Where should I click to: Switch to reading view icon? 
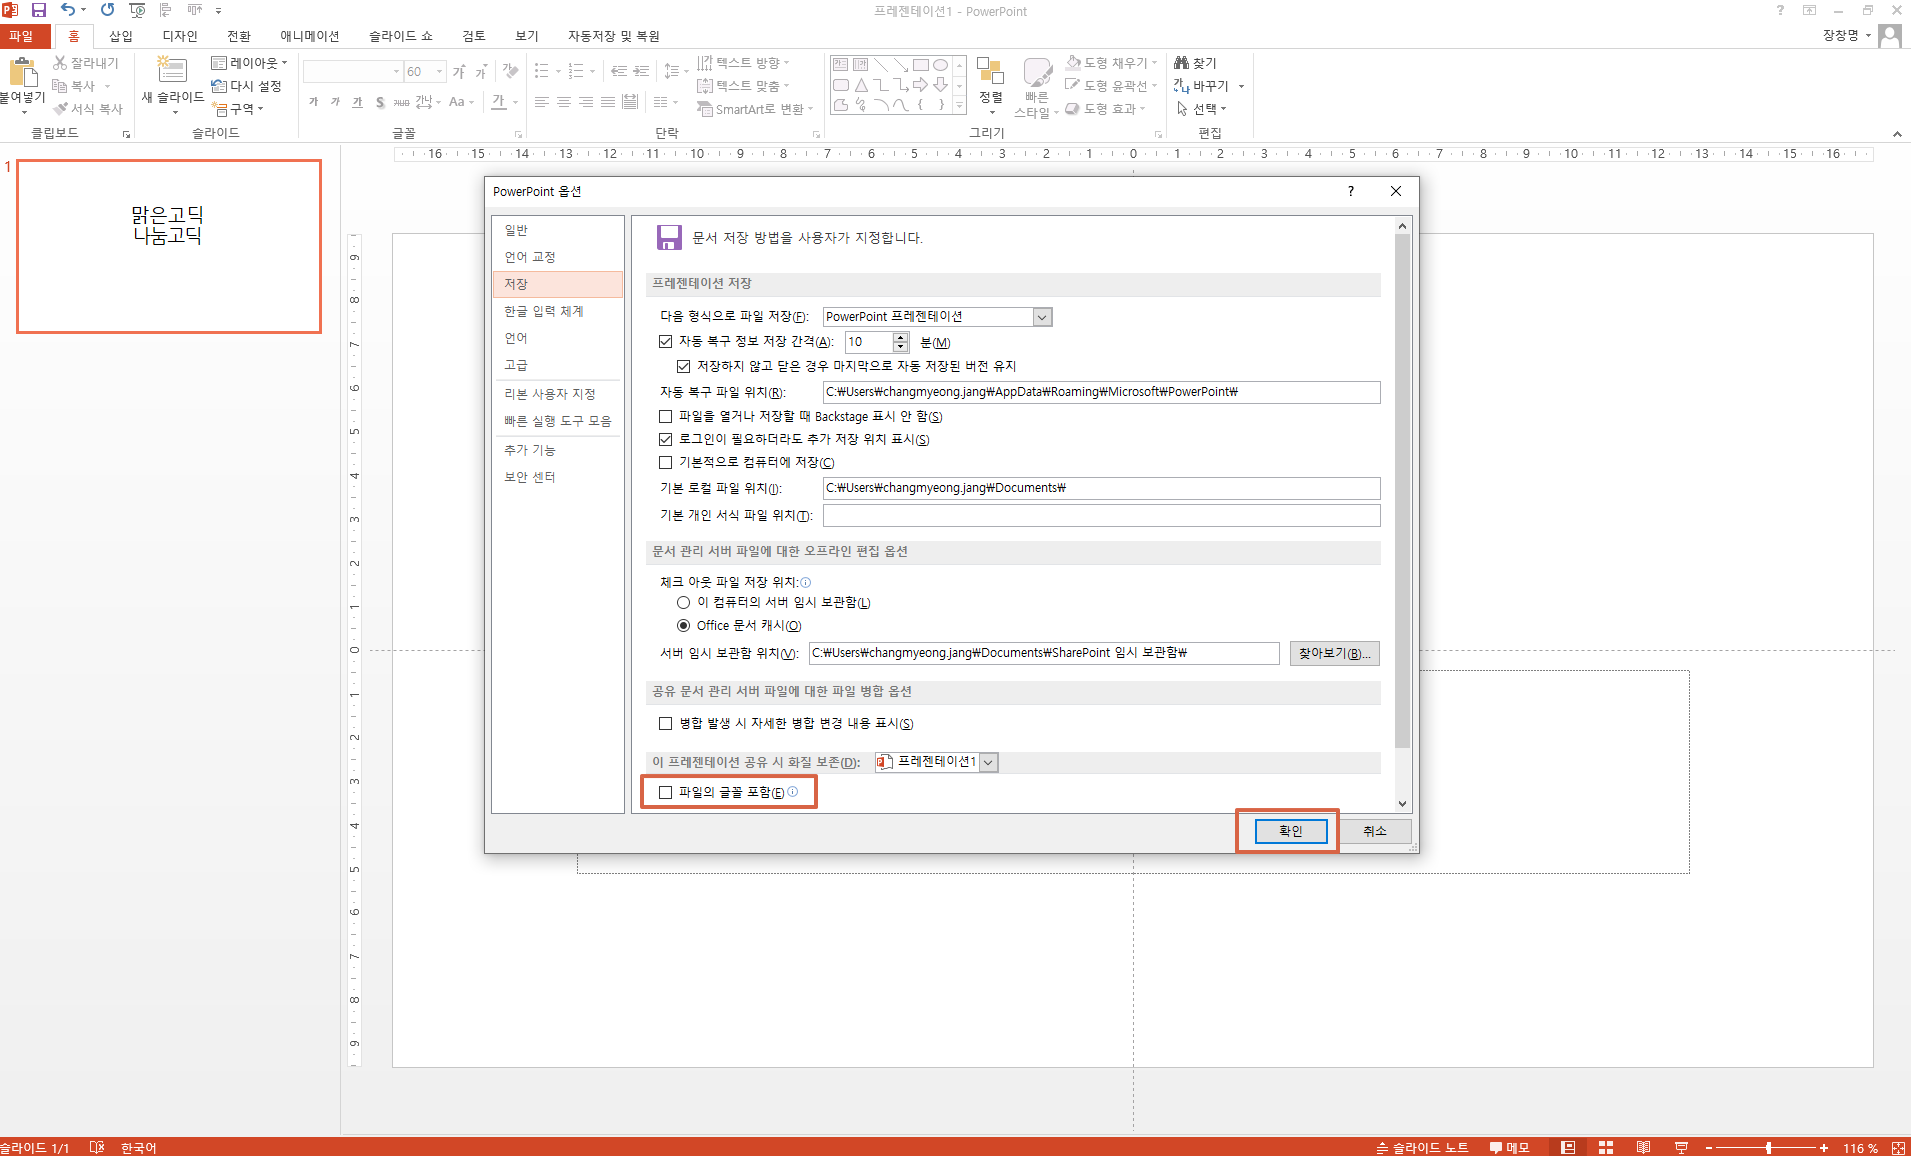tap(1643, 1147)
